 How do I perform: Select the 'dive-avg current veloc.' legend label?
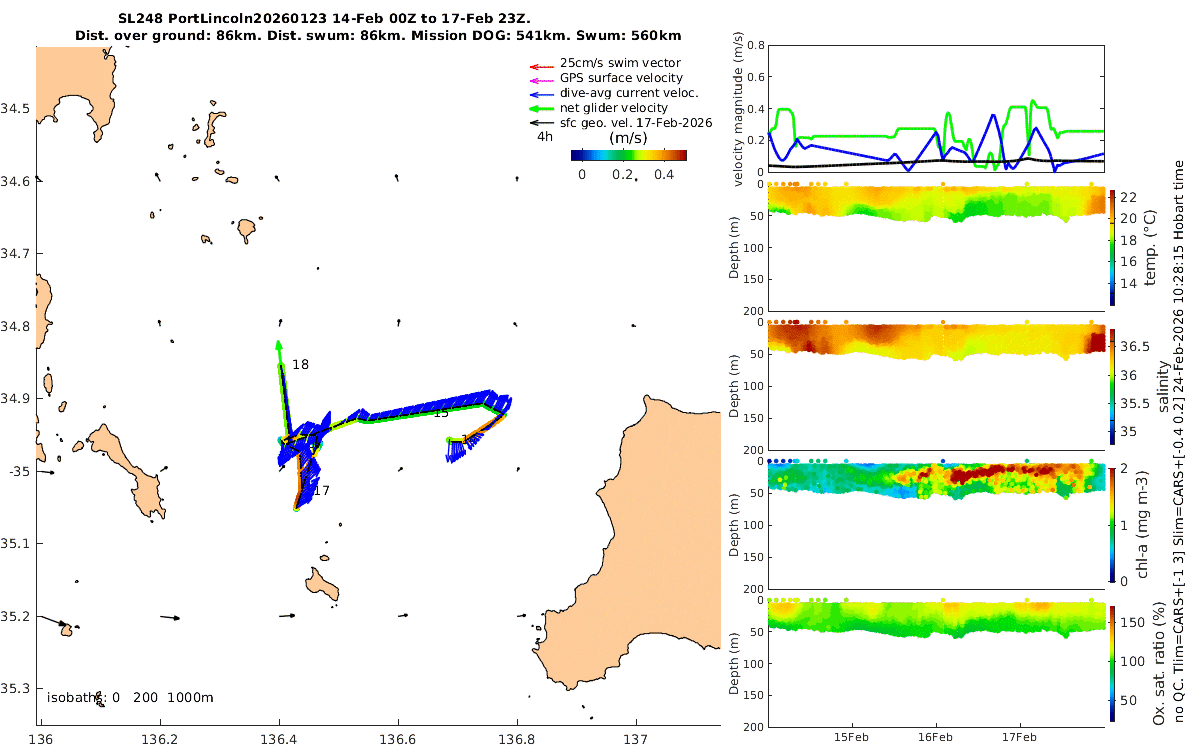[x=629, y=93]
